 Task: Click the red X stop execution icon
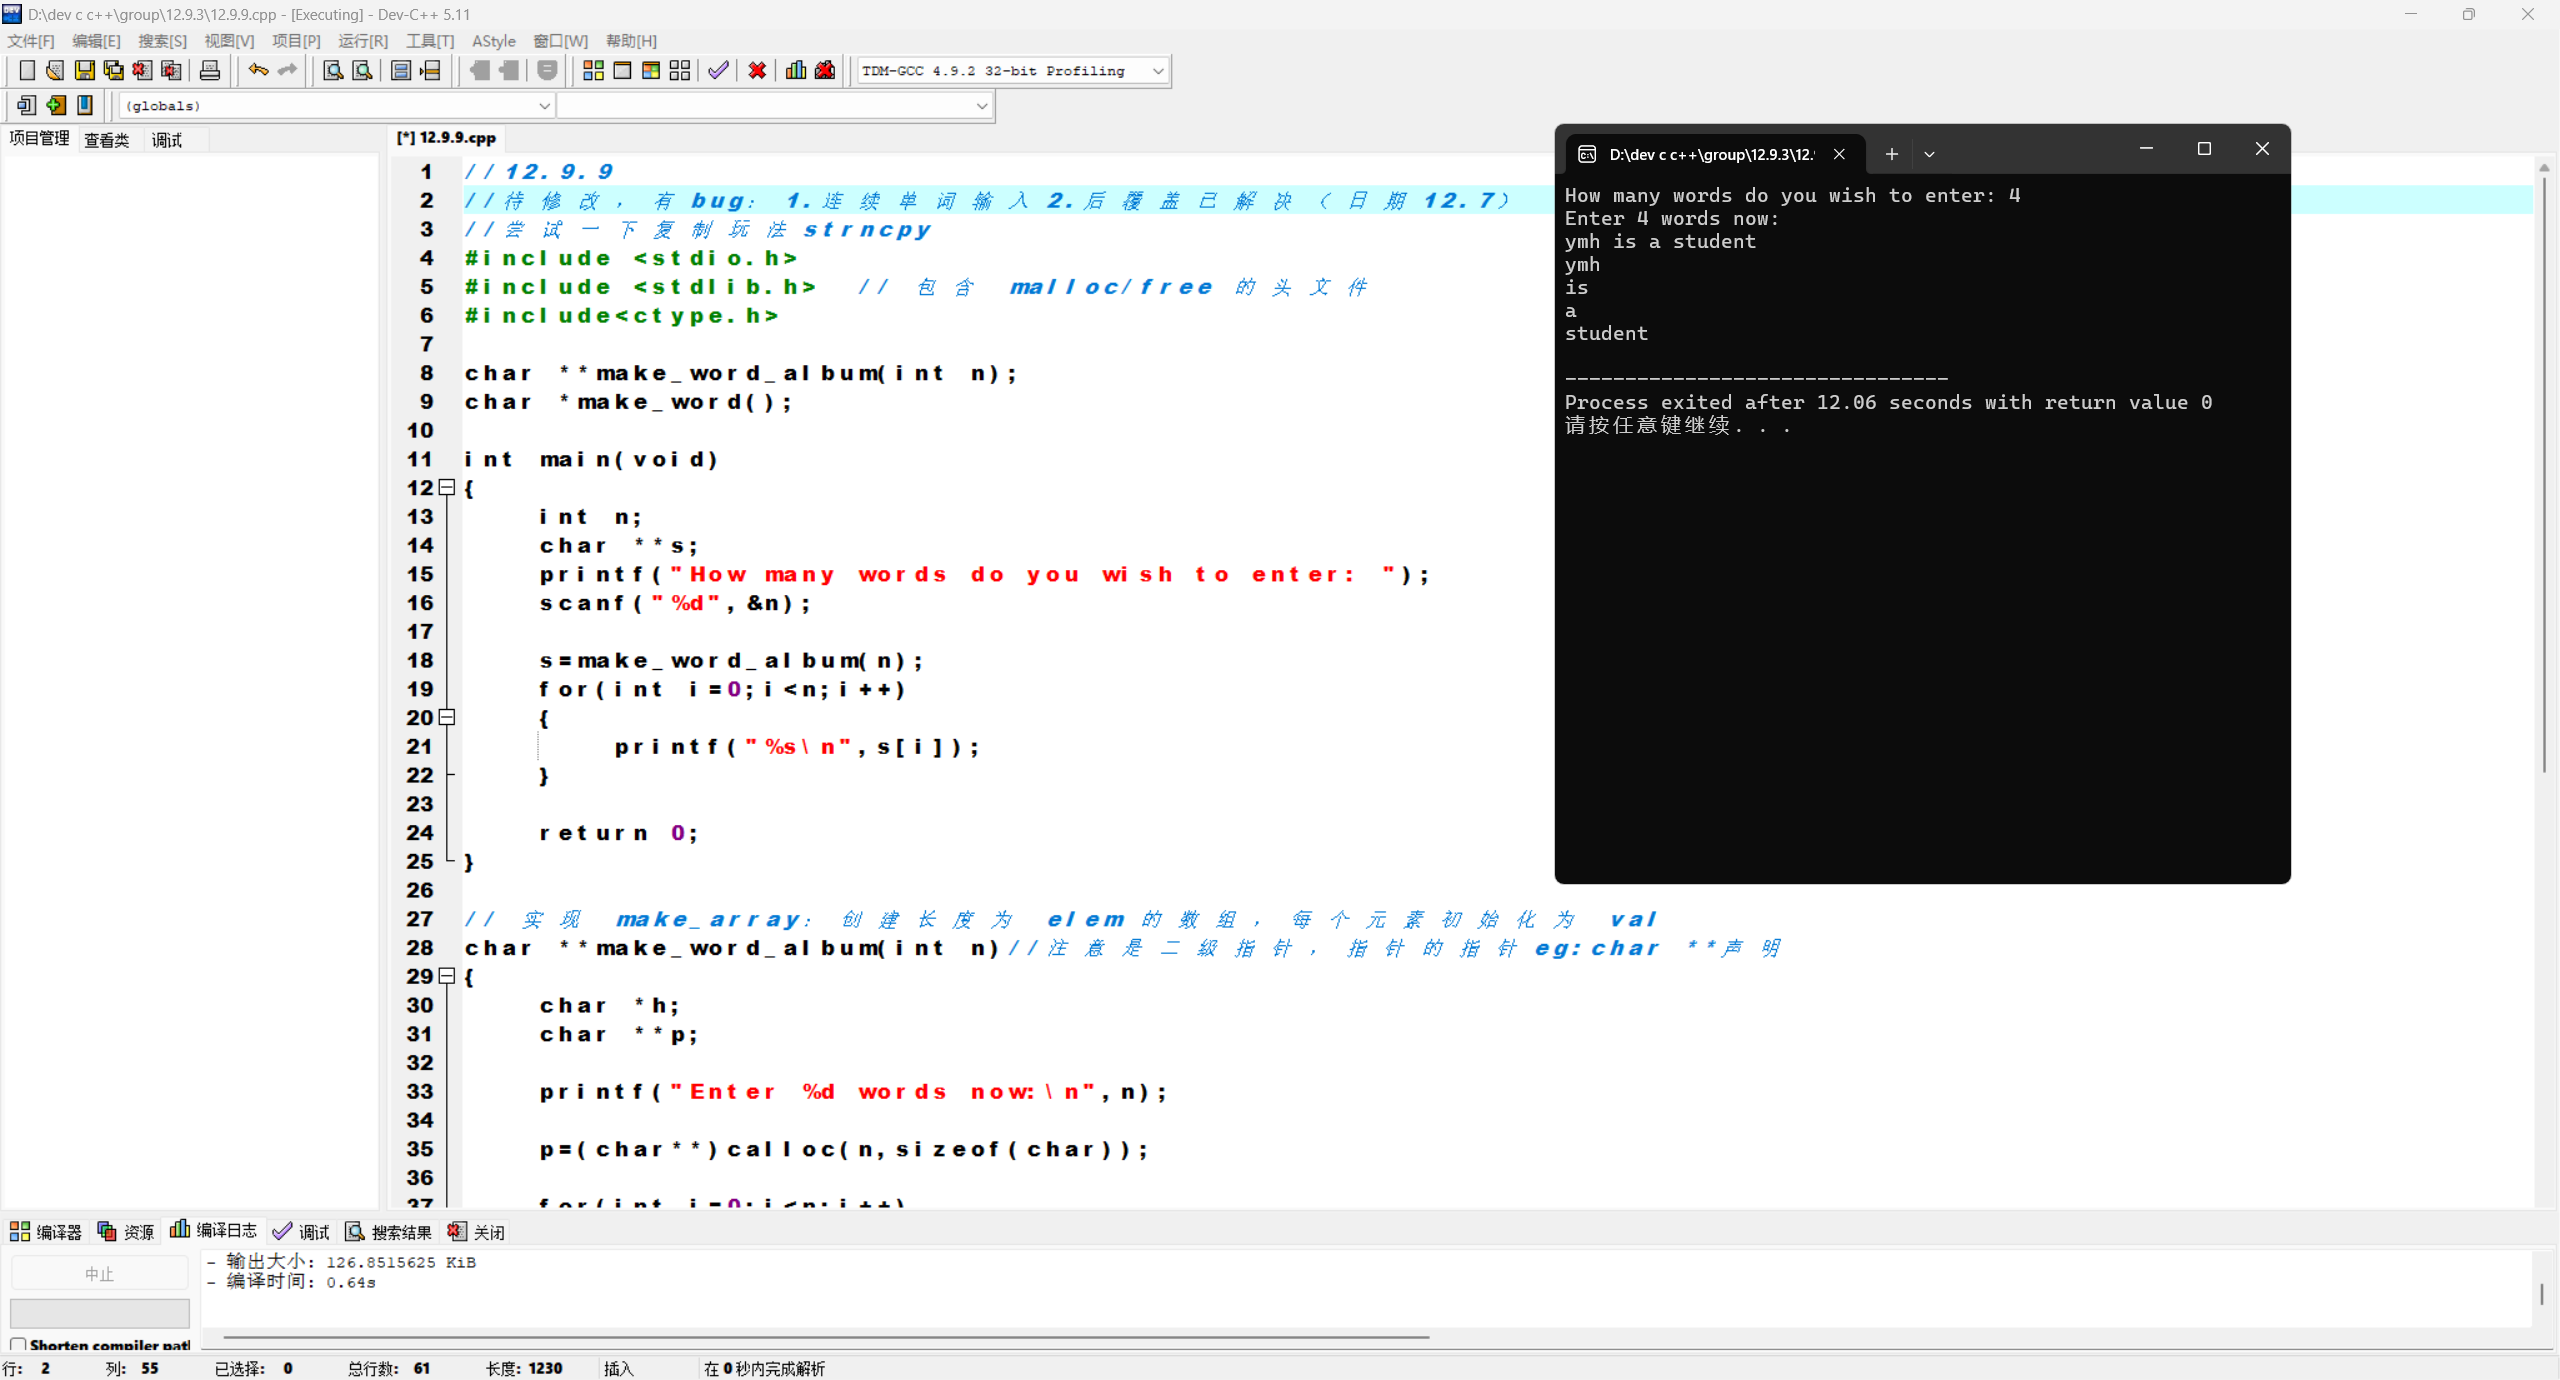tap(757, 70)
